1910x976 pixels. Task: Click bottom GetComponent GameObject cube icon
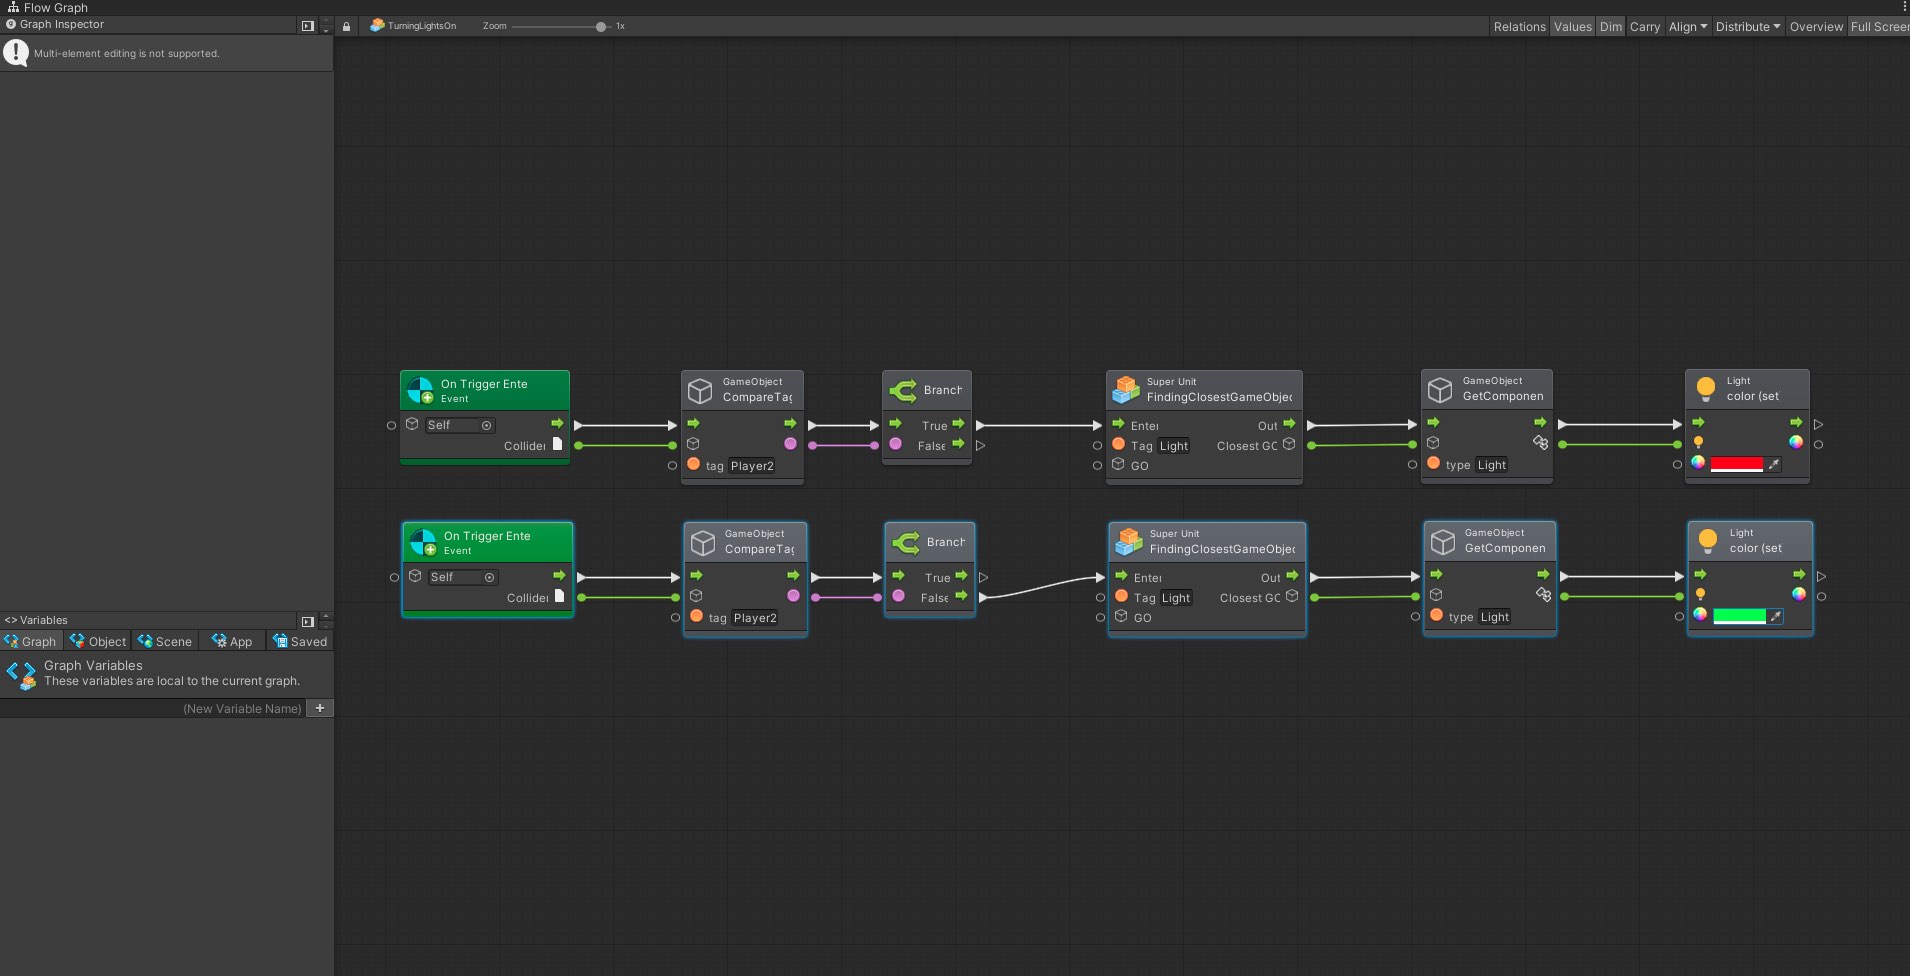(1442, 541)
